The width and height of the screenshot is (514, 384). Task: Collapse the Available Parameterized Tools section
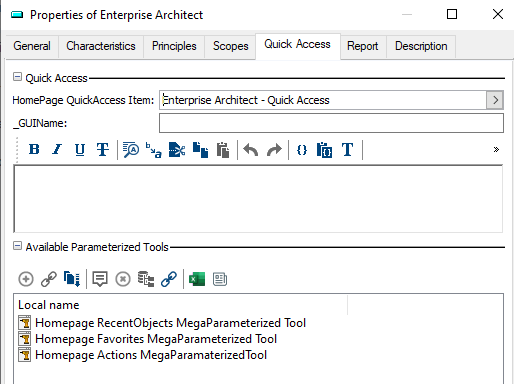click(17, 246)
